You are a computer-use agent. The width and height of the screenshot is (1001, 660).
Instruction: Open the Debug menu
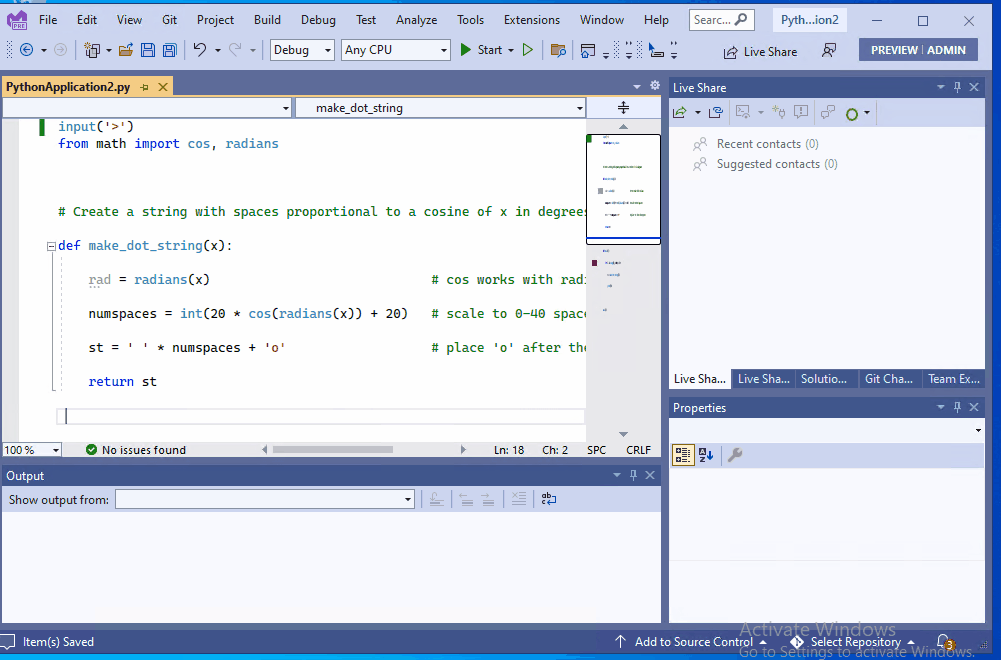318,20
